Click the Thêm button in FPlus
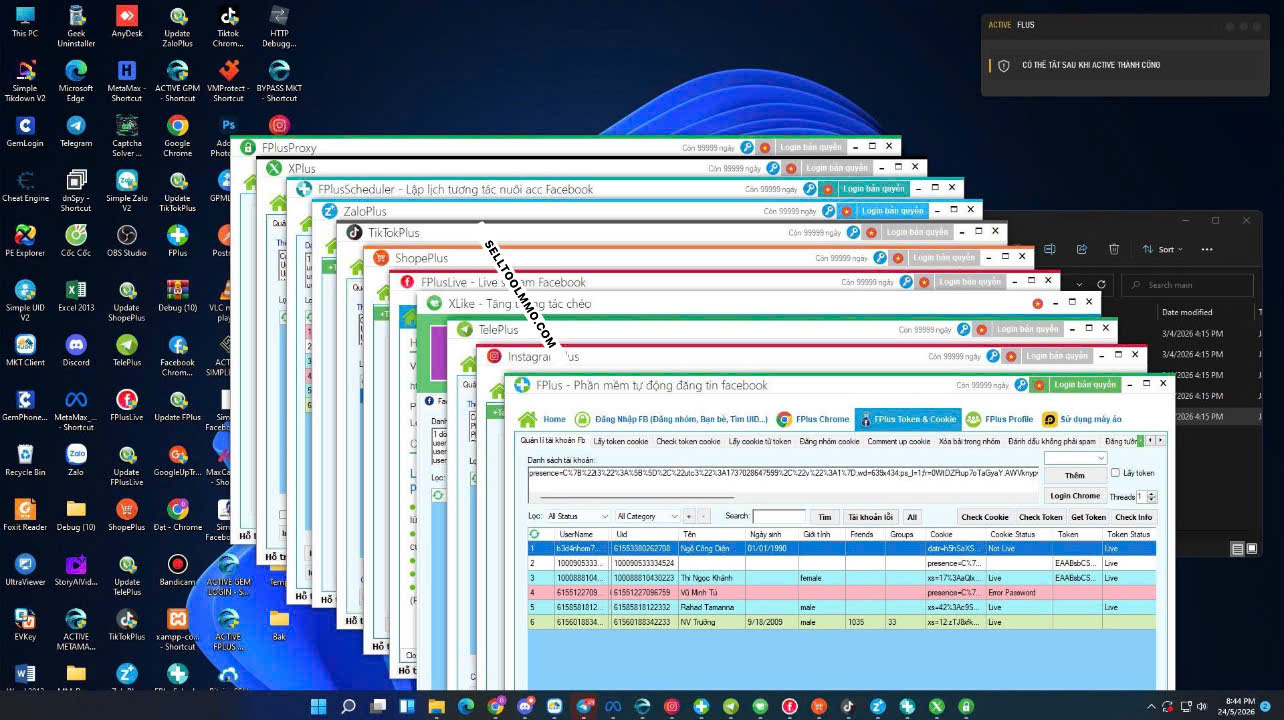This screenshot has height=720, width=1284. point(1075,476)
